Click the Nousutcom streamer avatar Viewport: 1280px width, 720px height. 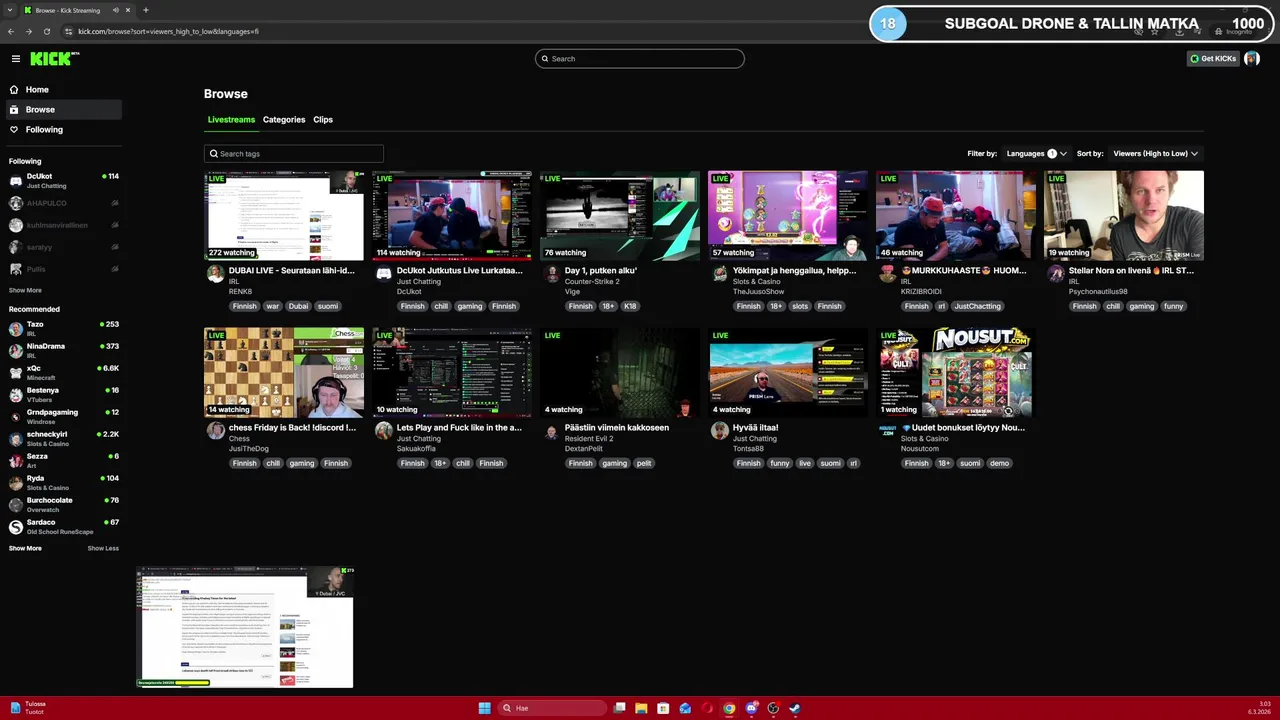click(x=887, y=431)
